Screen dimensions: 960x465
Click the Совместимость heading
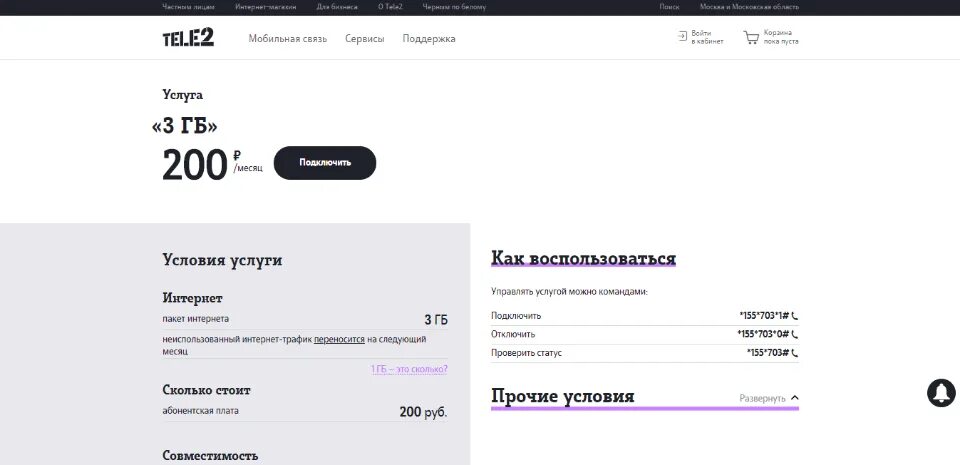coord(210,456)
